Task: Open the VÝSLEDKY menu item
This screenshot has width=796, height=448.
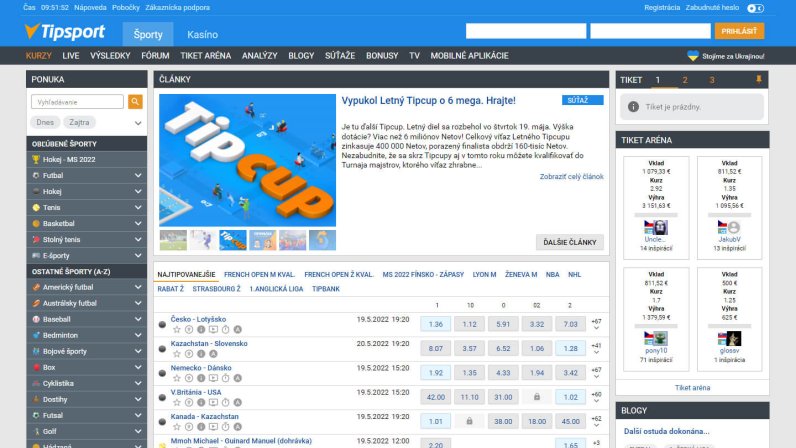Action: coord(110,56)
